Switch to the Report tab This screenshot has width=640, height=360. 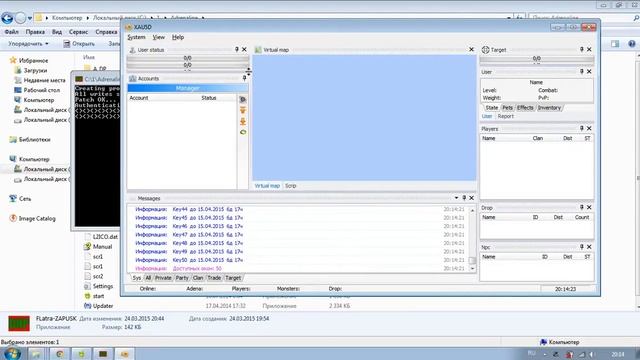coord(505,116)
